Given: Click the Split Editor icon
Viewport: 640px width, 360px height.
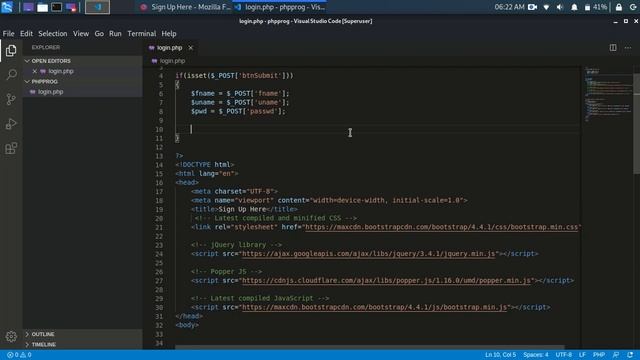Looking at the screenshot, I should (x=613, y=48).
